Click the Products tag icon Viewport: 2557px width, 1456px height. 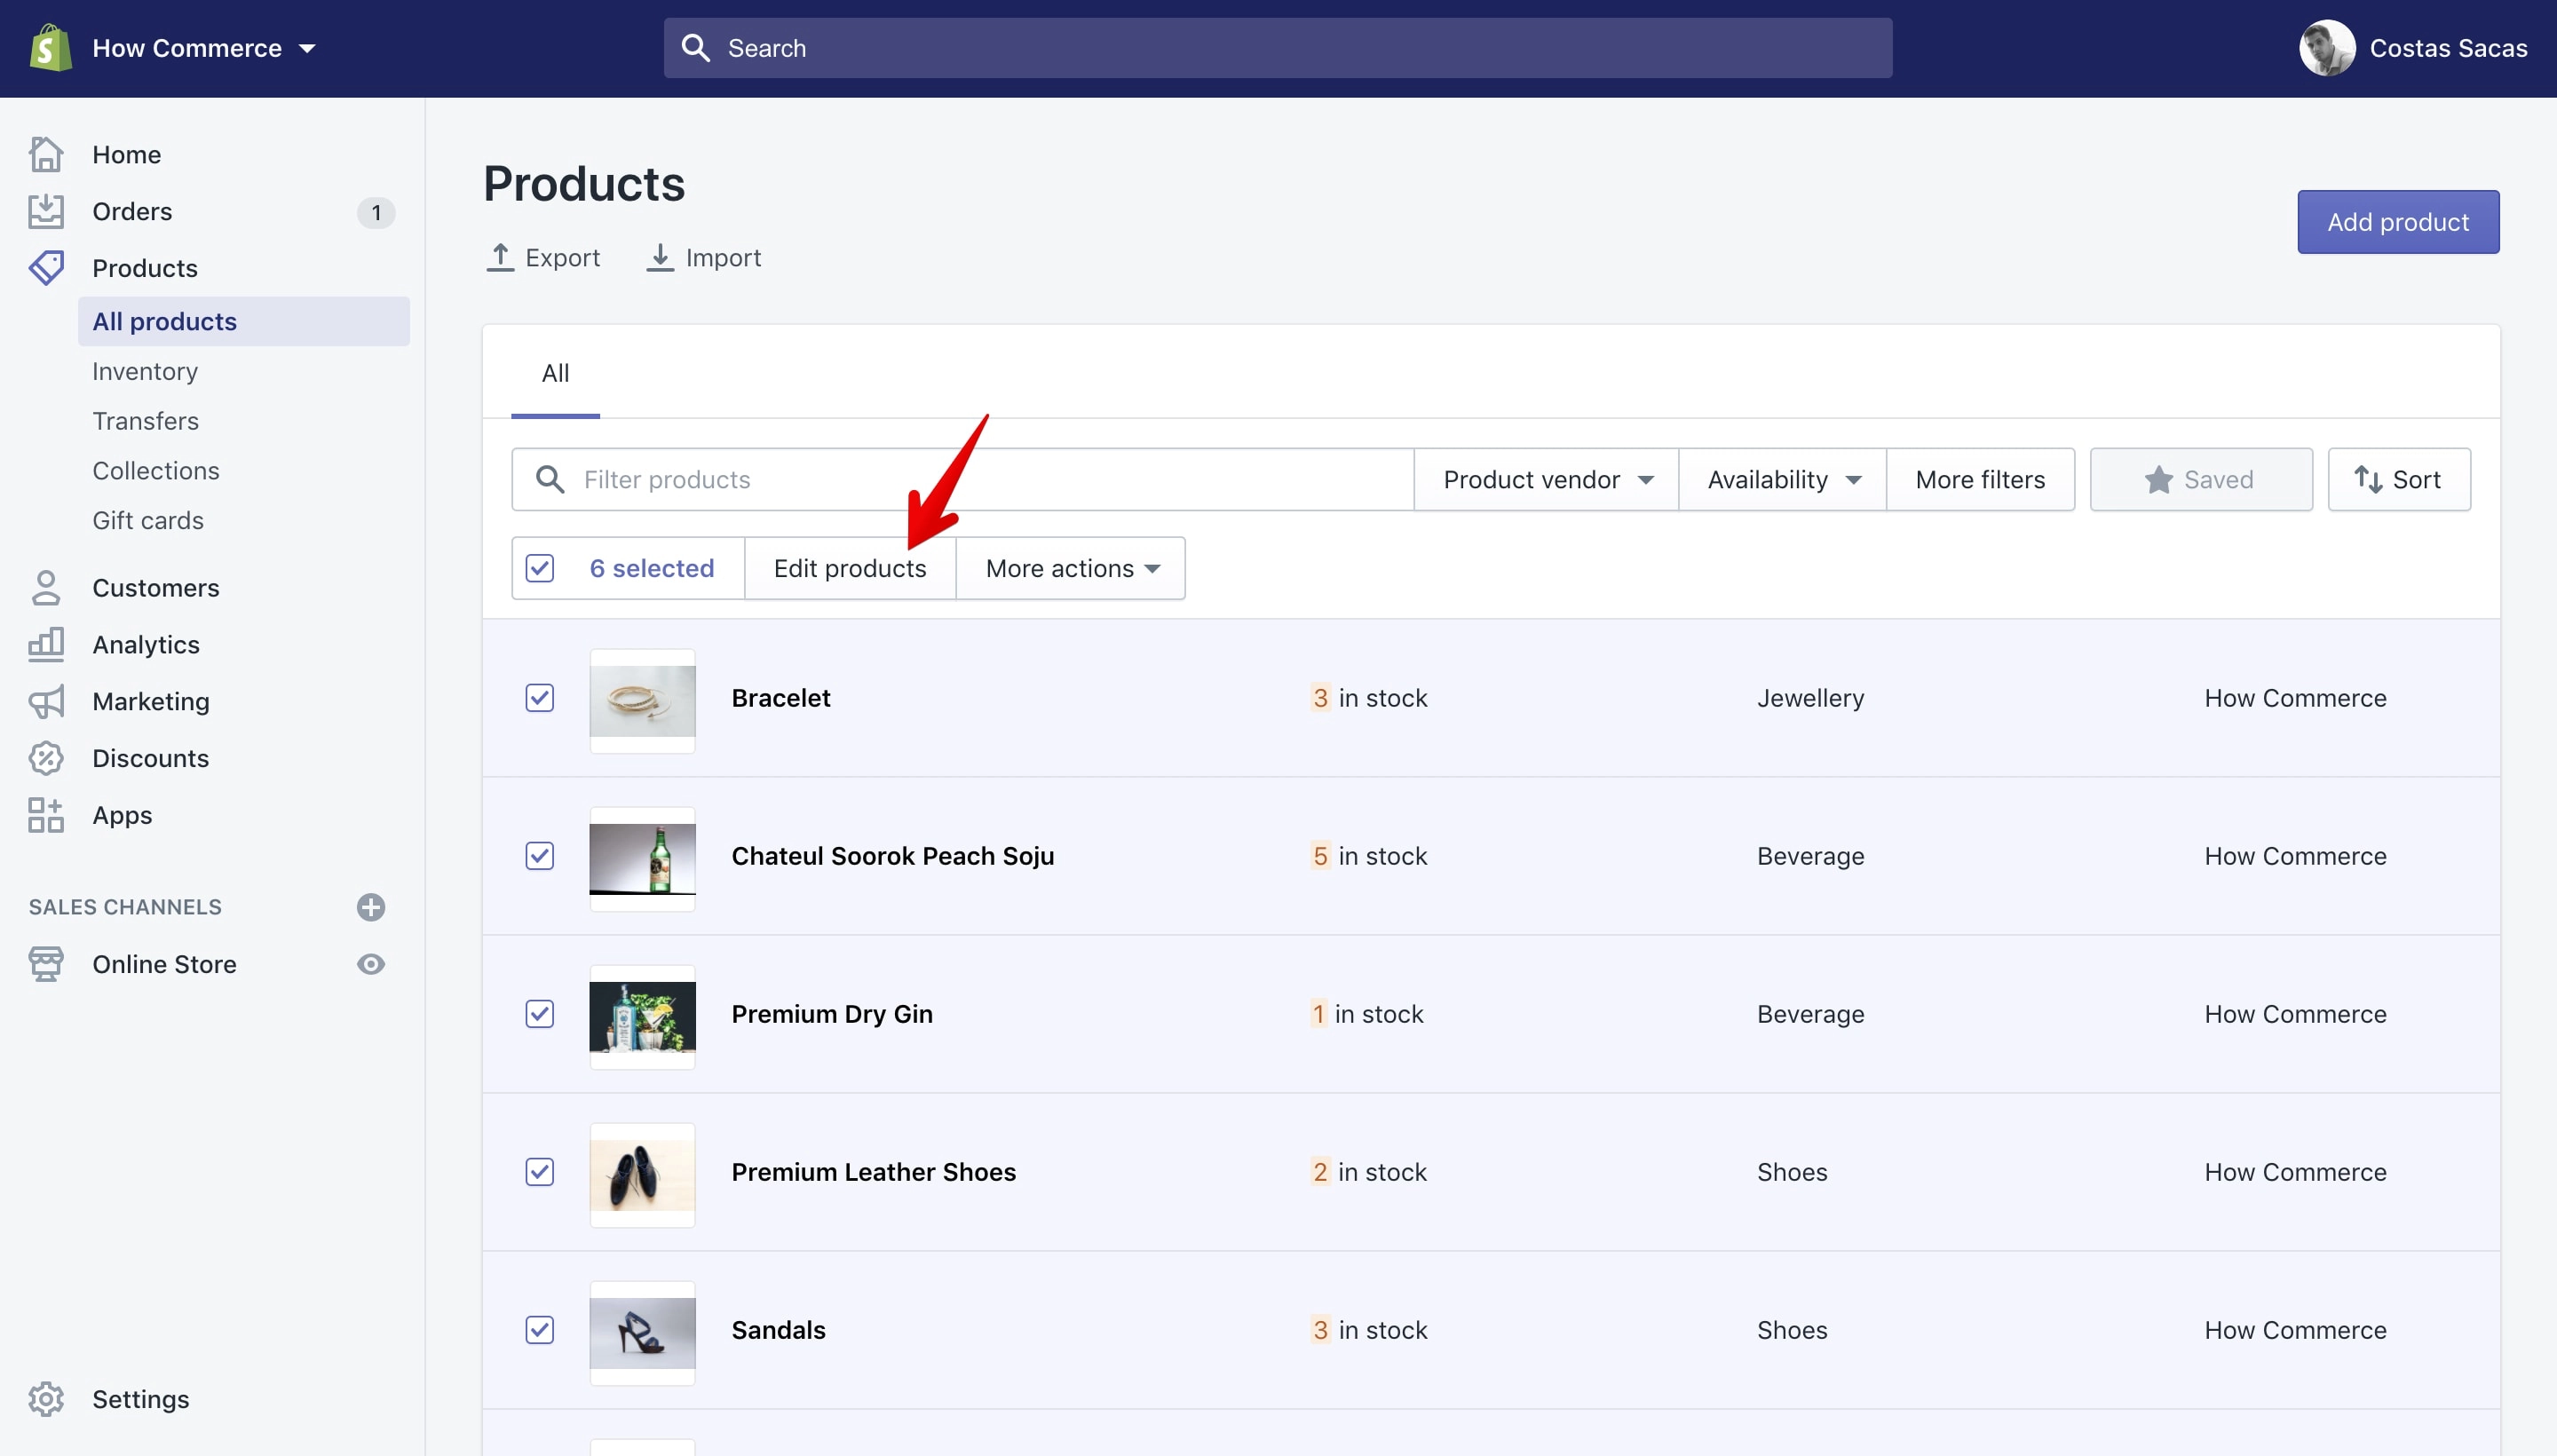click(x=46, y=268)
